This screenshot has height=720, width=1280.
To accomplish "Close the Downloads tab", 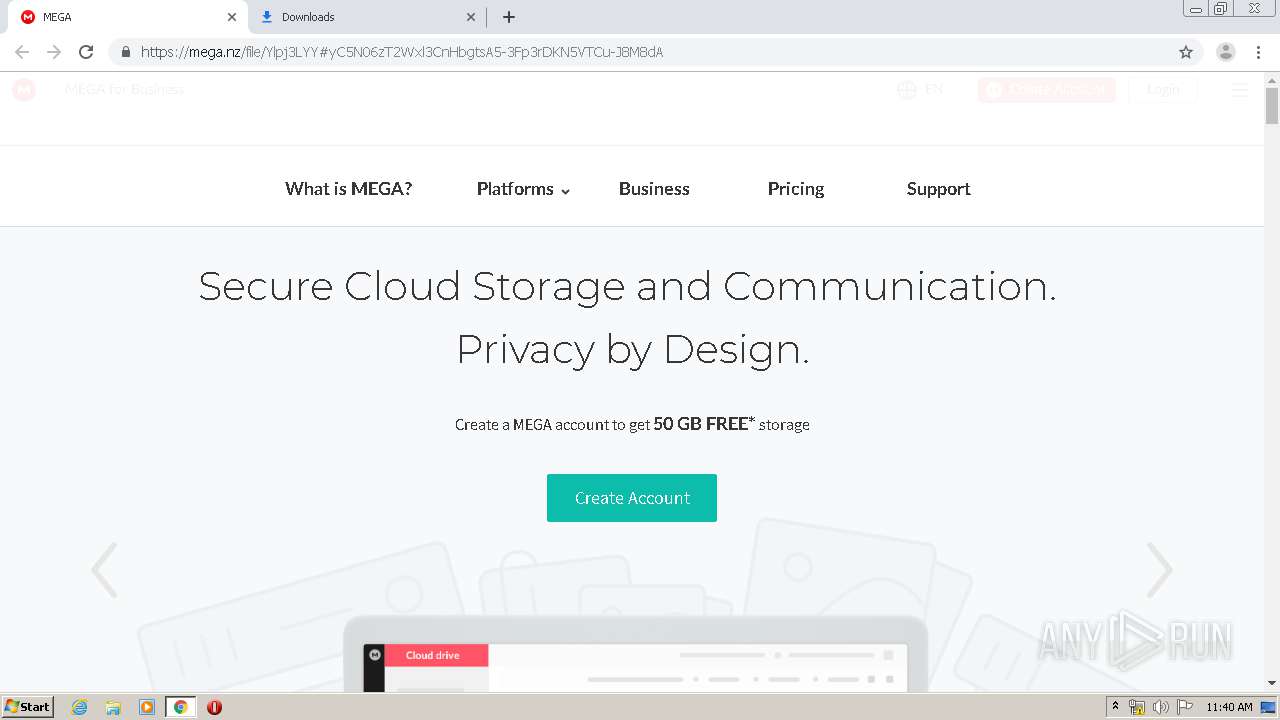I will pos(471,17).
